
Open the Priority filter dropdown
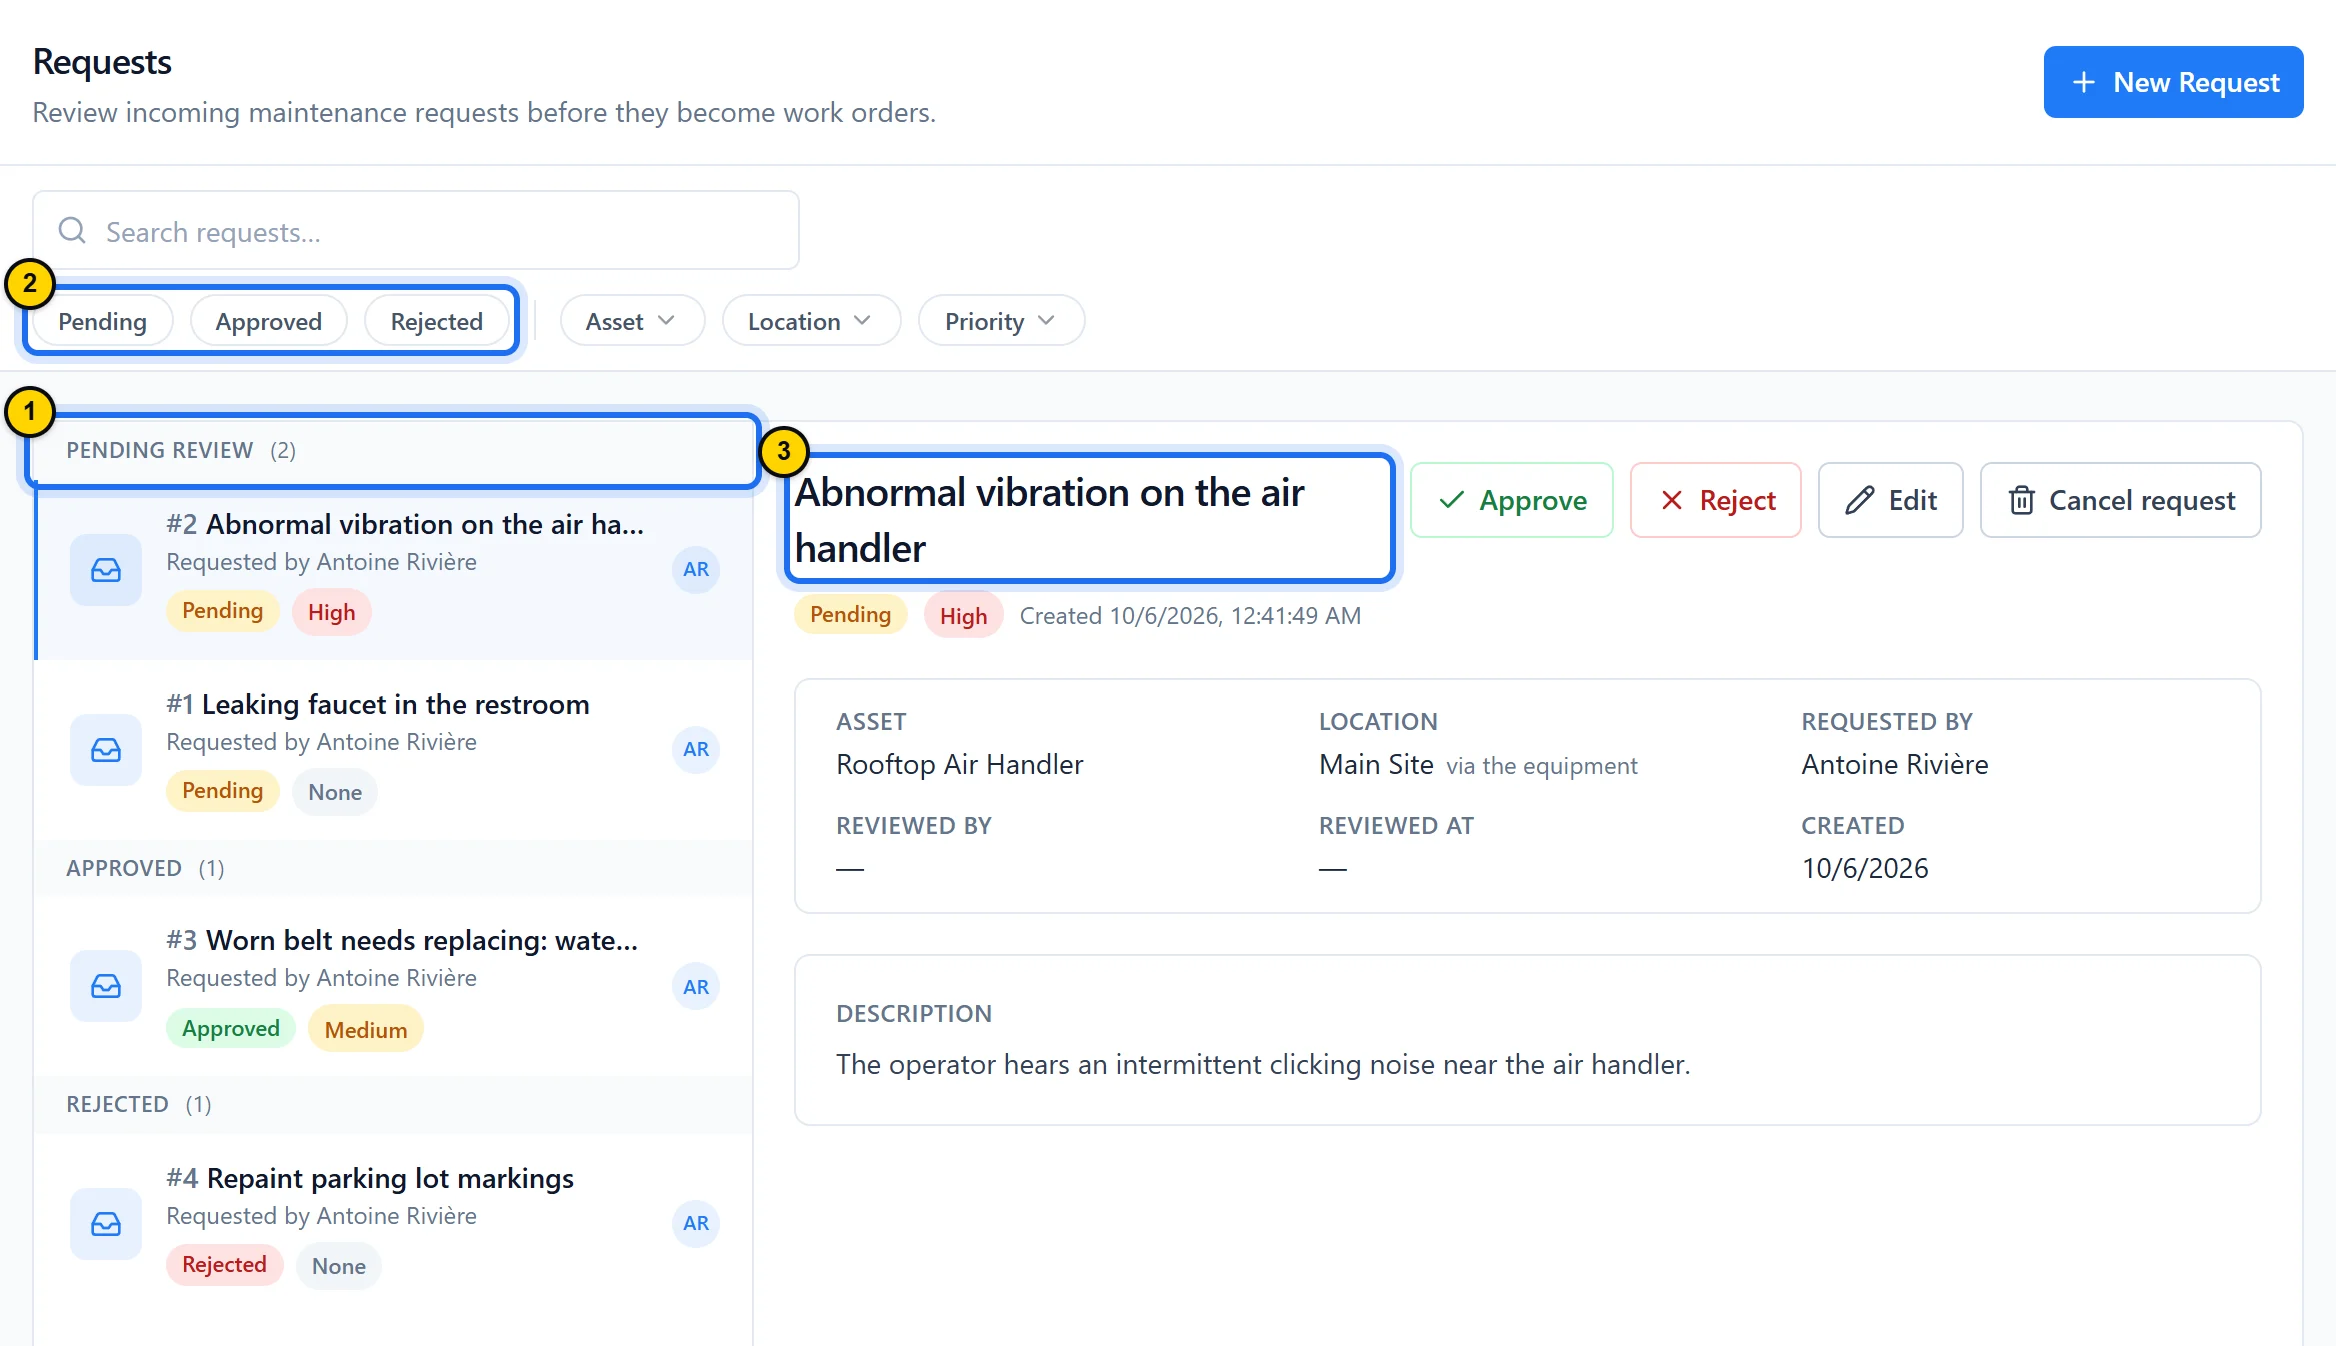tap(1001, 321)
